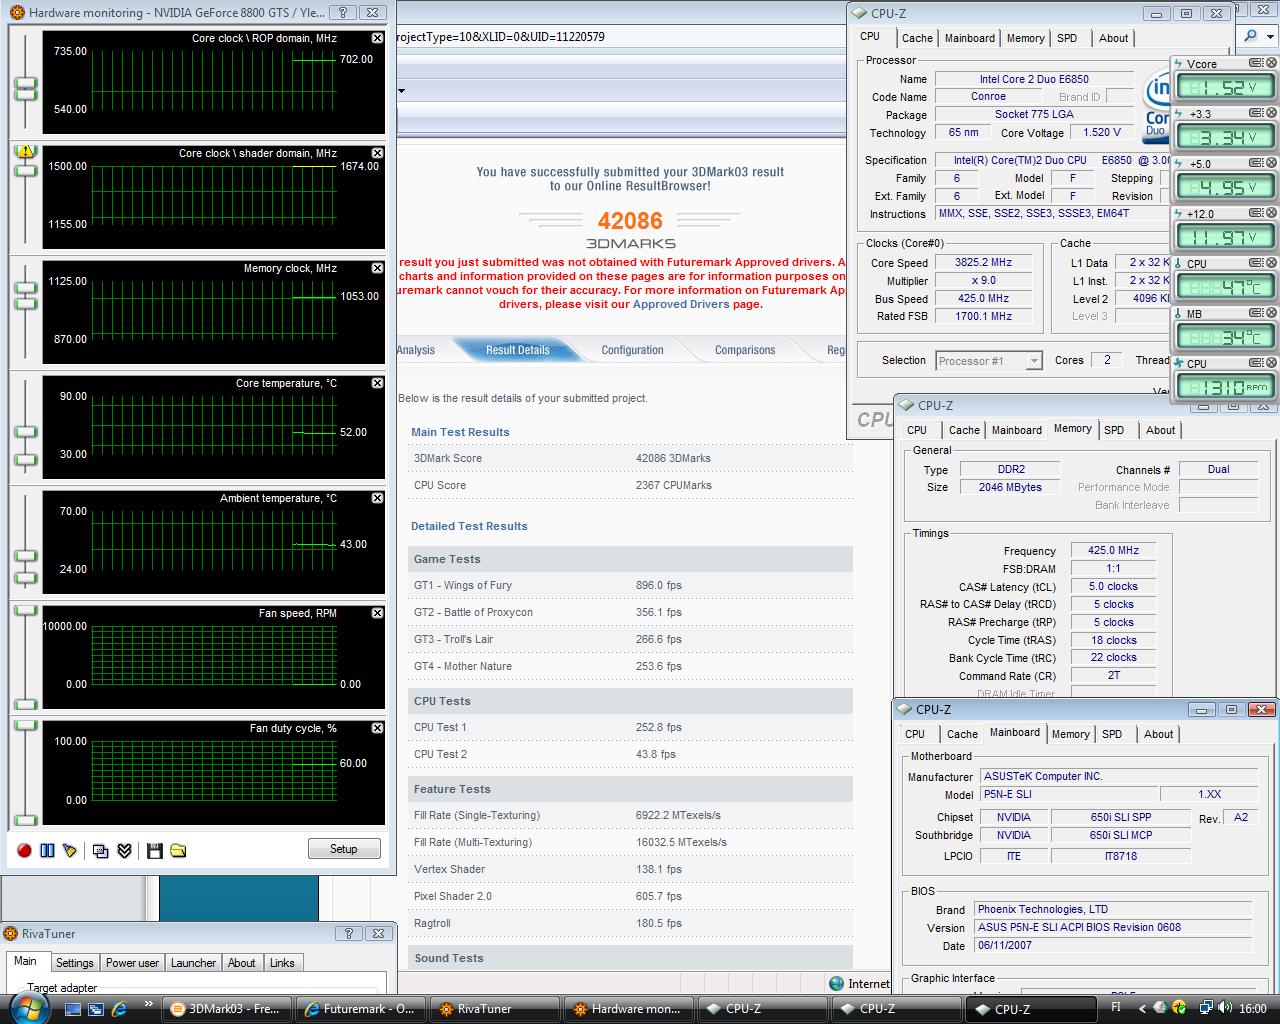Close the Memory clock graph
This screenshot has height=1024, width=1280.
(x=377, y=268)
